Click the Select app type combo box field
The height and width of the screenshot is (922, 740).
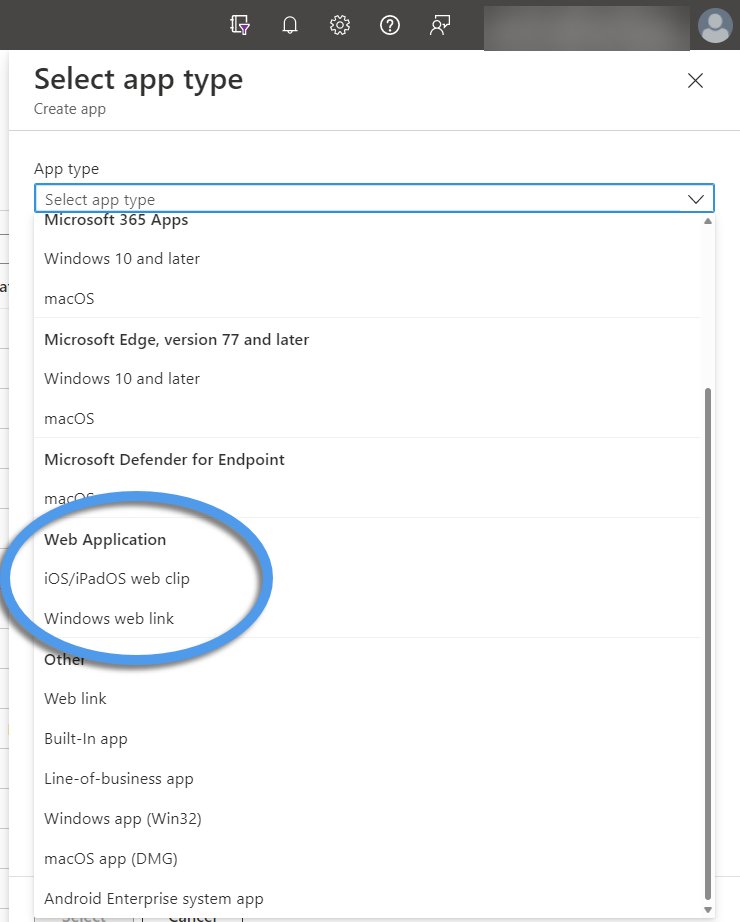pos(374,199)
